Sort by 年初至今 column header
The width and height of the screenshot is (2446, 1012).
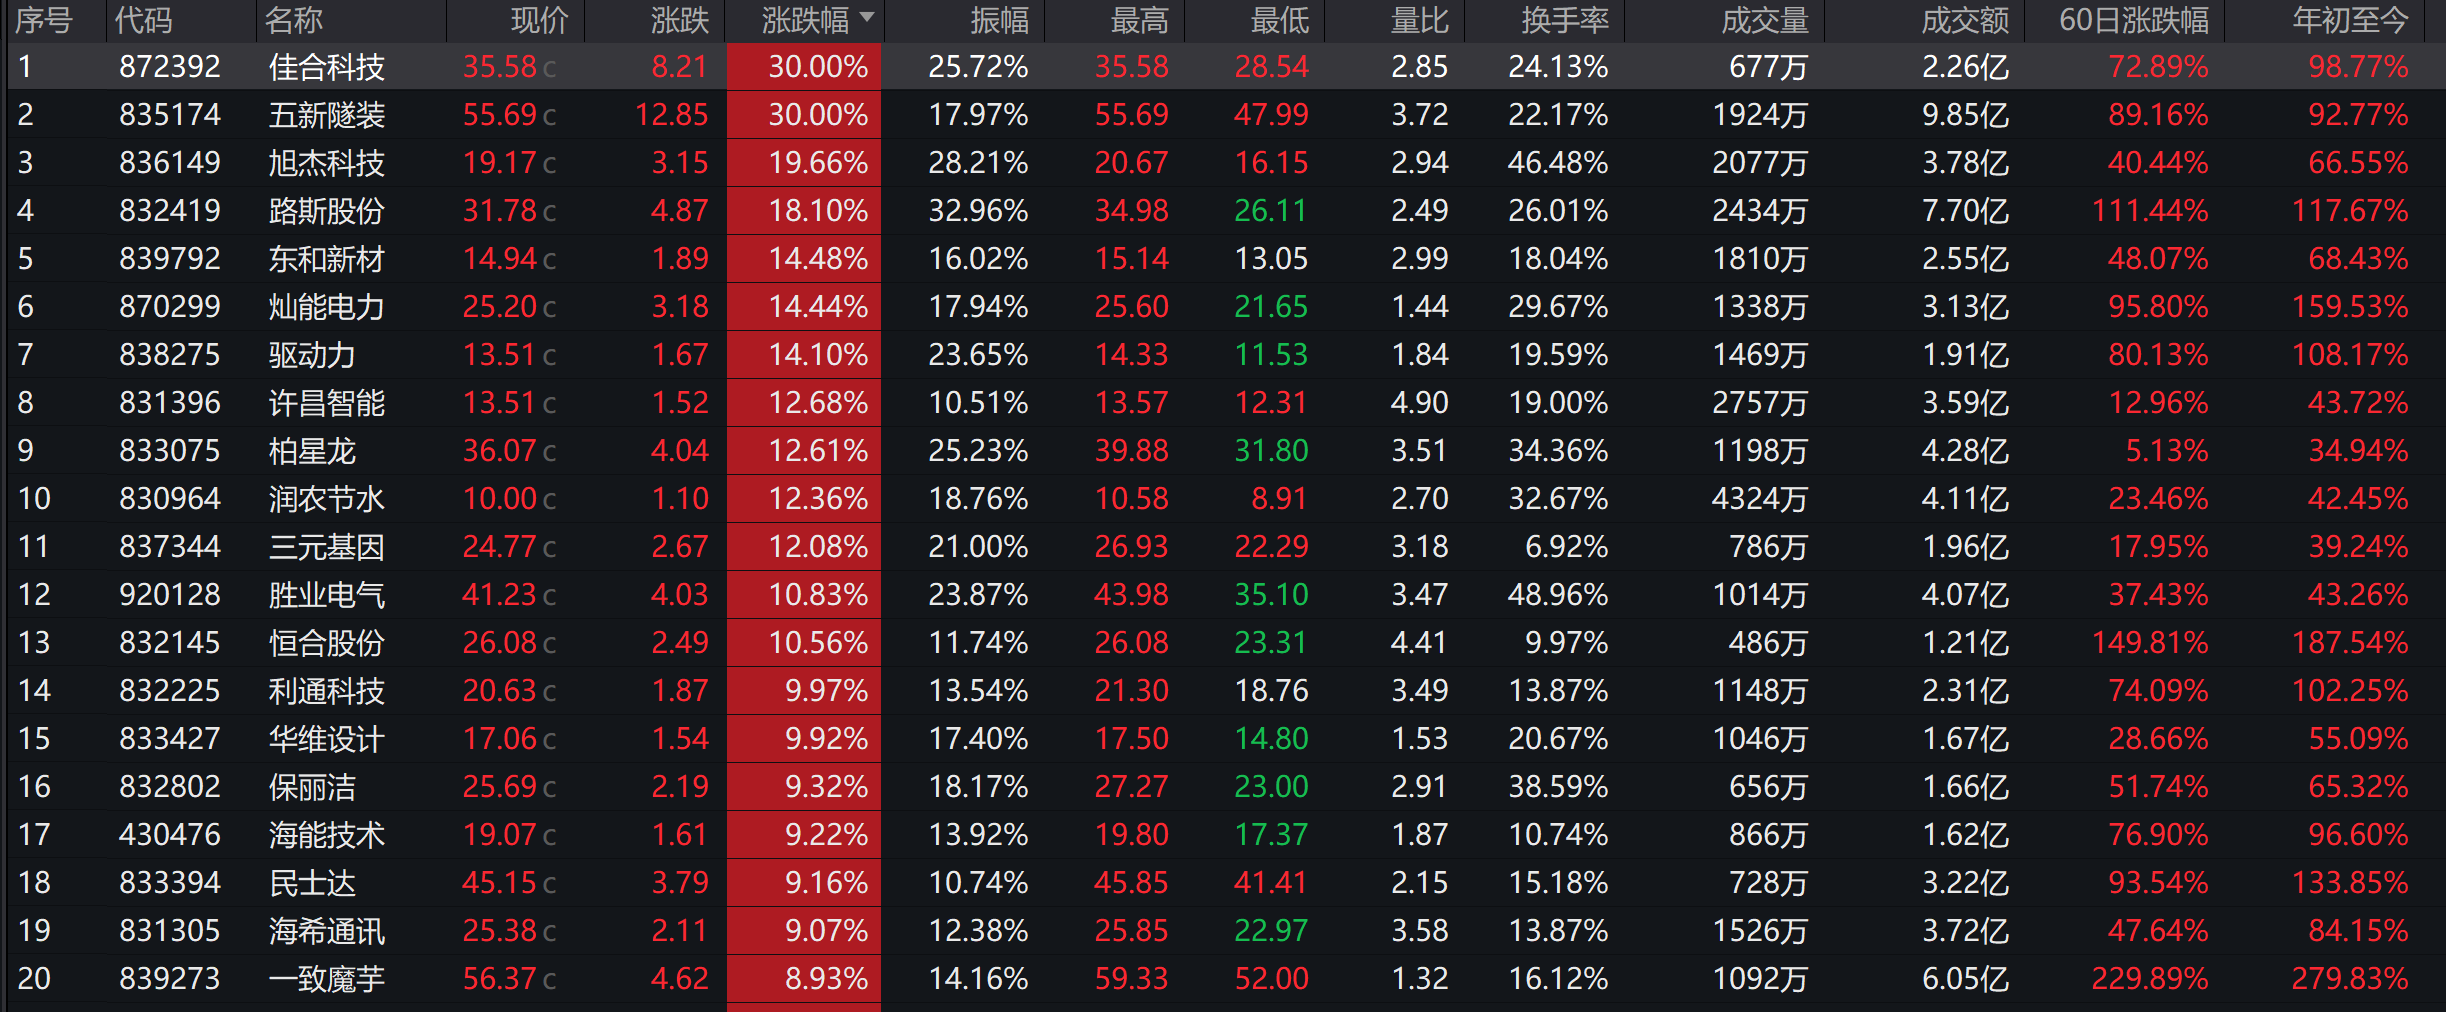point(2350,20)
